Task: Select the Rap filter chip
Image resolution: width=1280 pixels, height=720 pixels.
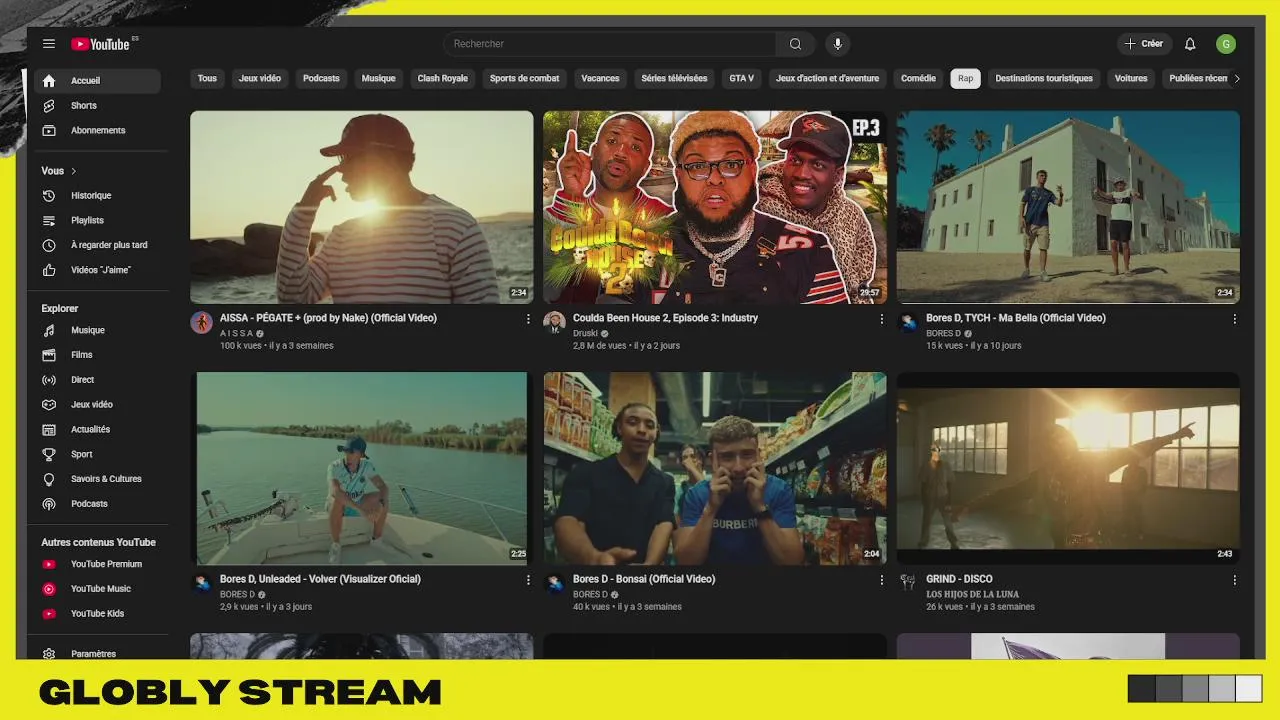Action: (965, 79)
